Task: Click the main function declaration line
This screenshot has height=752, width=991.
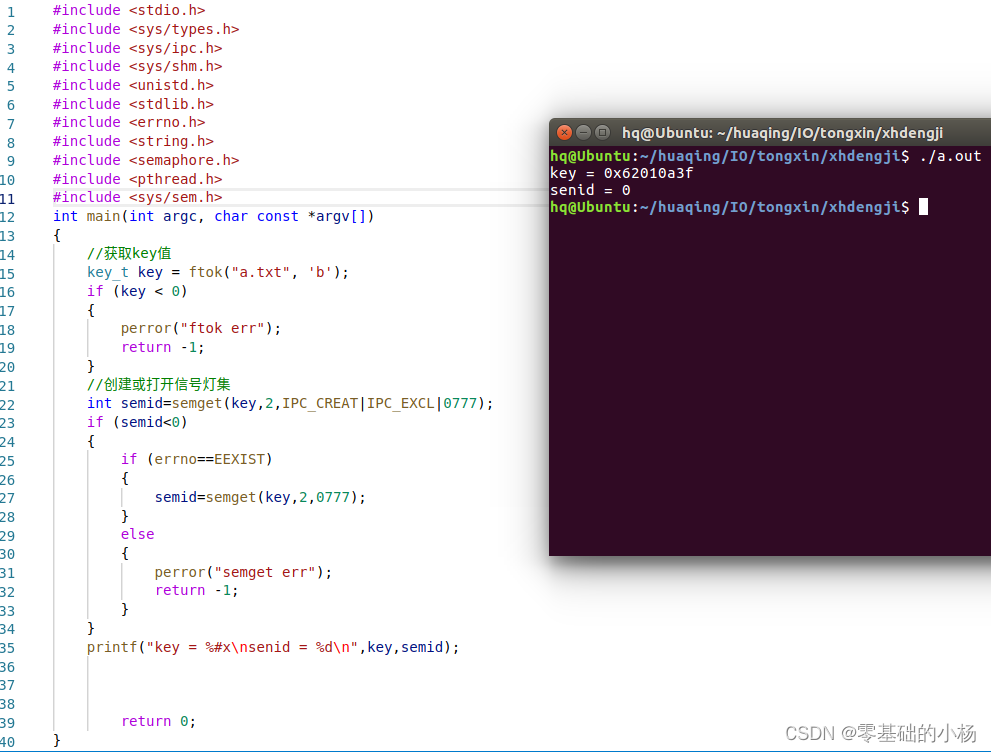Action: pyautogui.click(x=214, y=216)
